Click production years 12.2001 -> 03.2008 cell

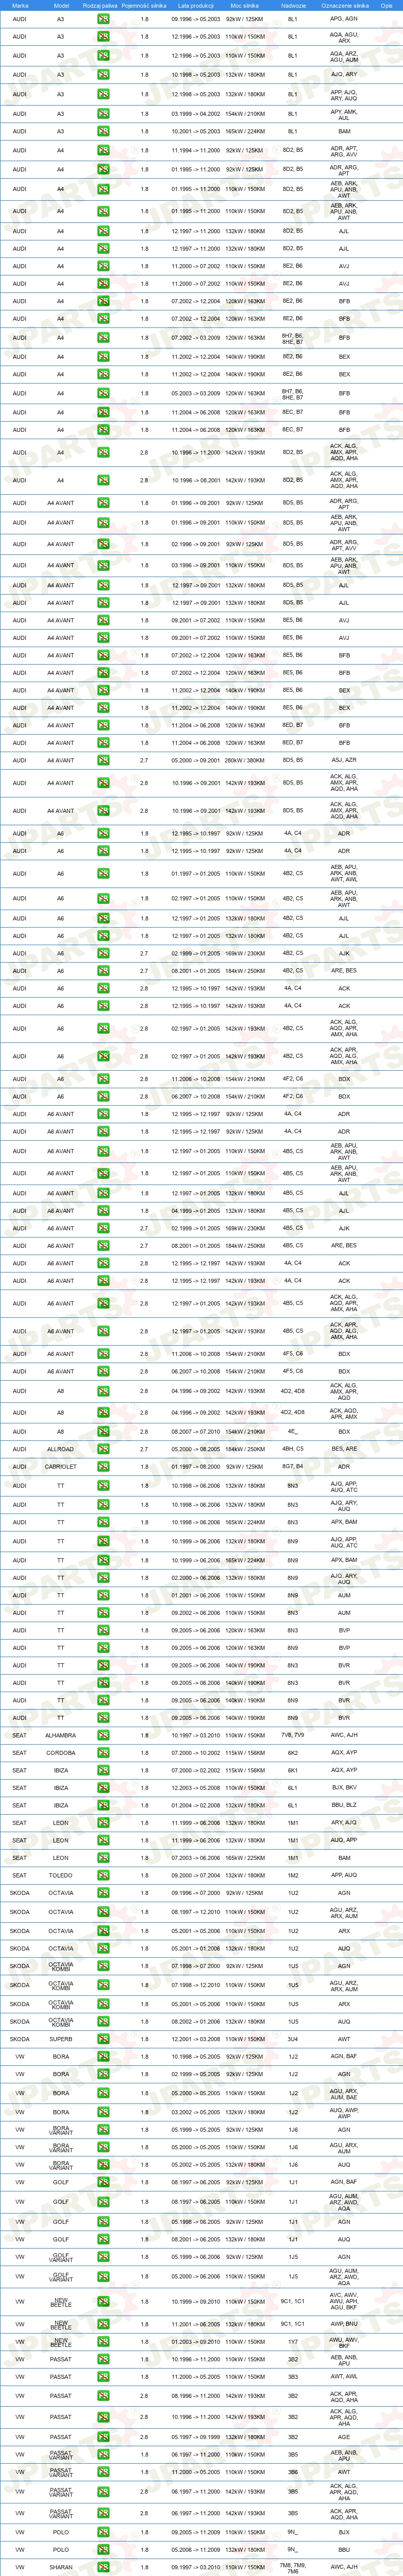tap(196, 2038)
